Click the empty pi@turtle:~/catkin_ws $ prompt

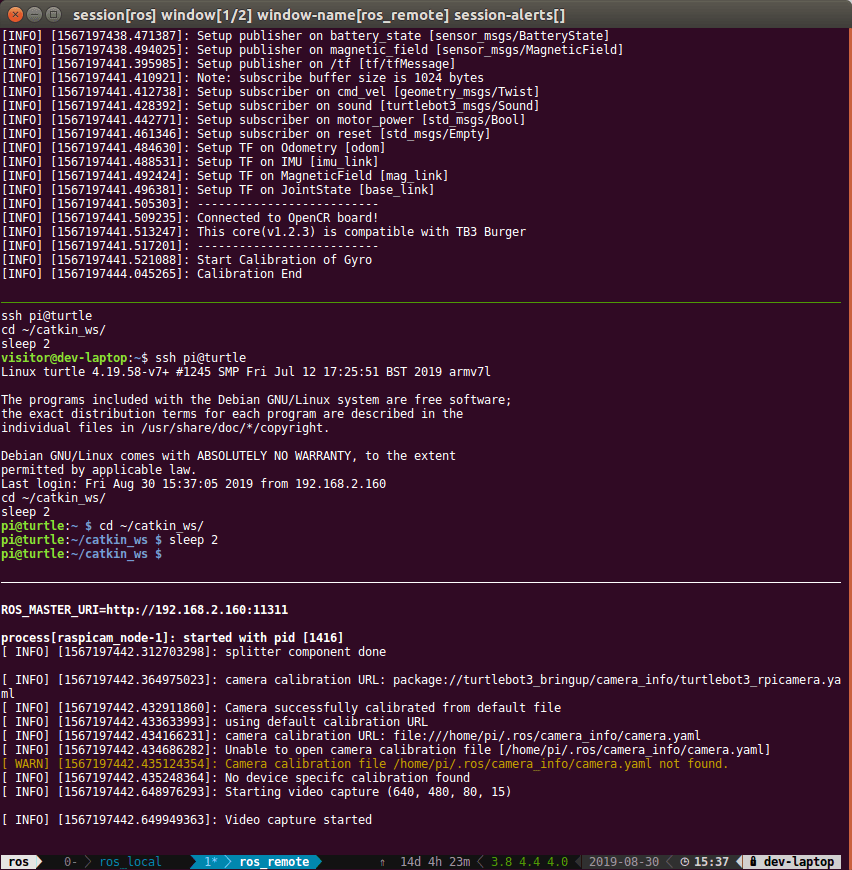click(x=82, y=554)
